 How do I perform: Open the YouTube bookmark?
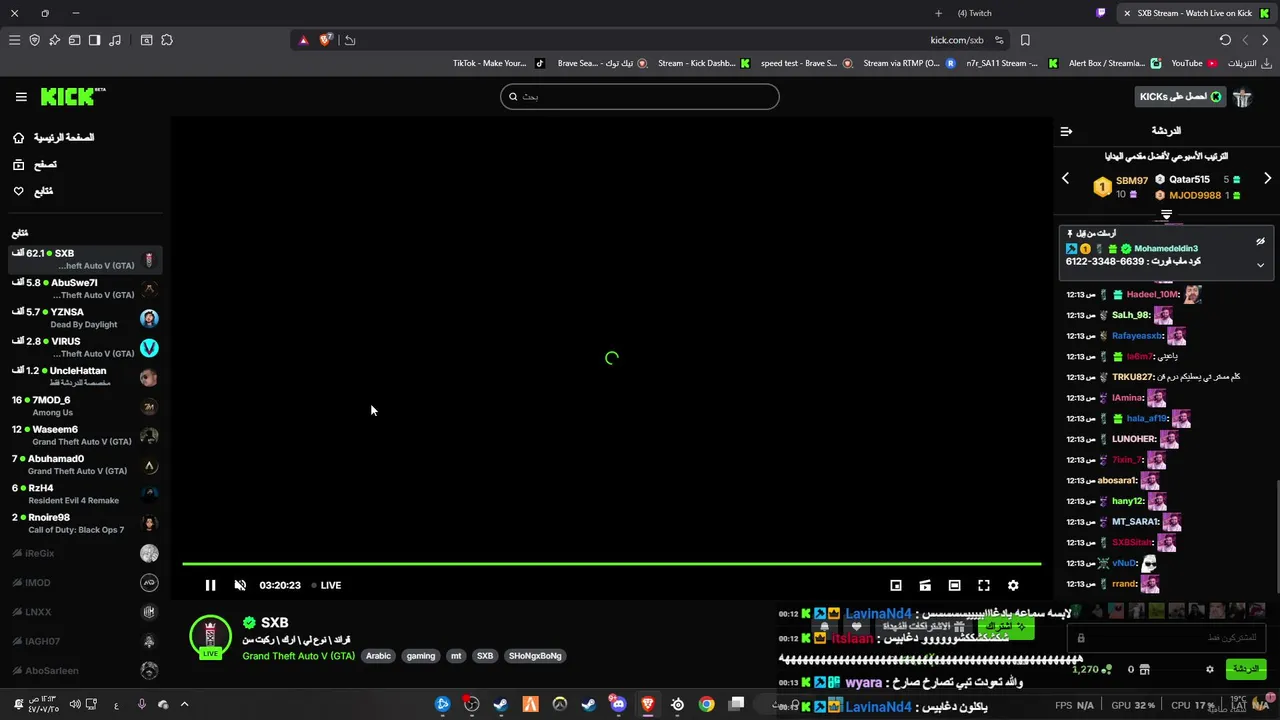(x=1194, y=63)
